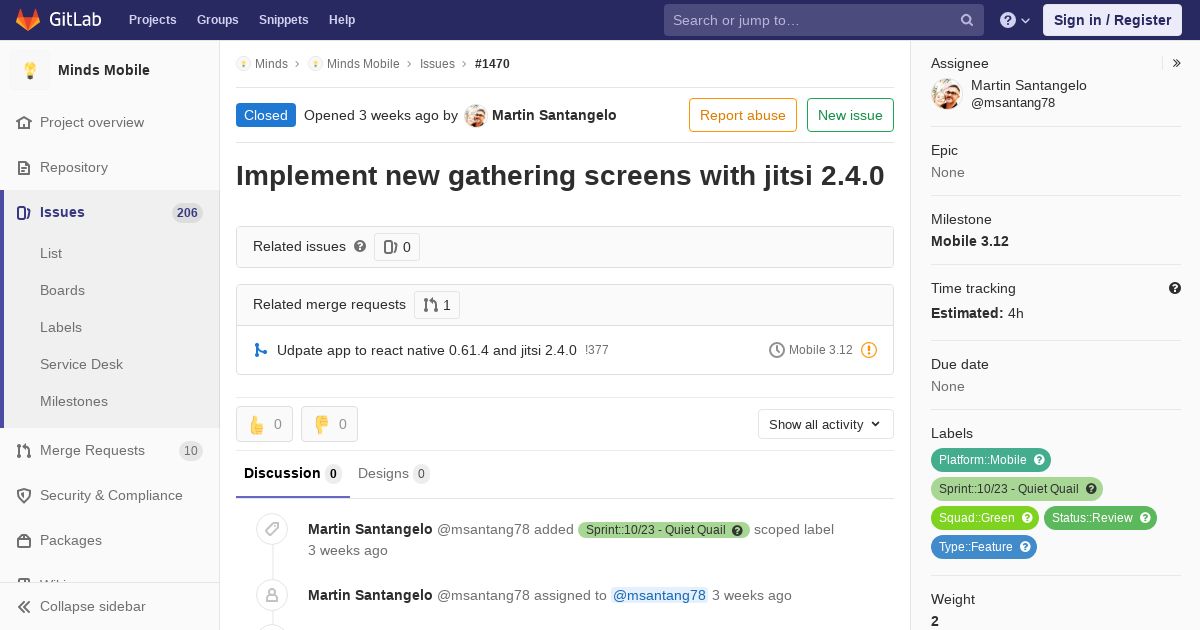Viewport: 1200px width, 630px height.
Task: Open issue Boards in sidebar
Action: tap(62, 290)
